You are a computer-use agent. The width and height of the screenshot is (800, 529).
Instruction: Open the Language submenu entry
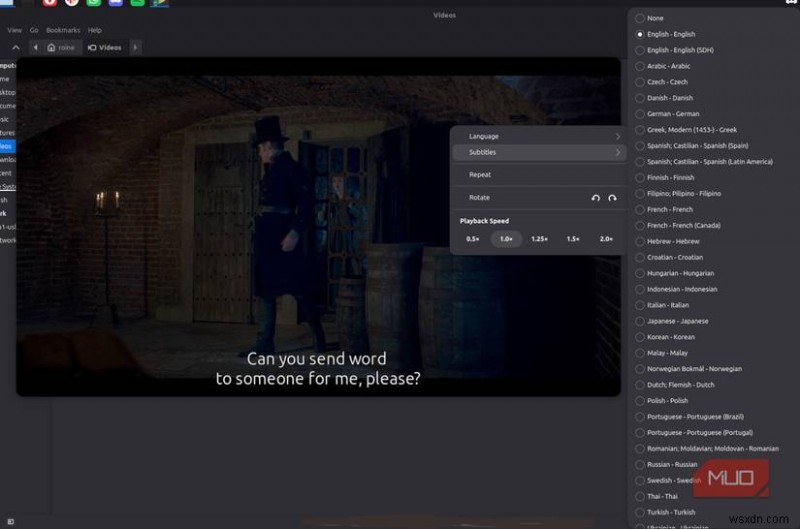click(538, 136)
